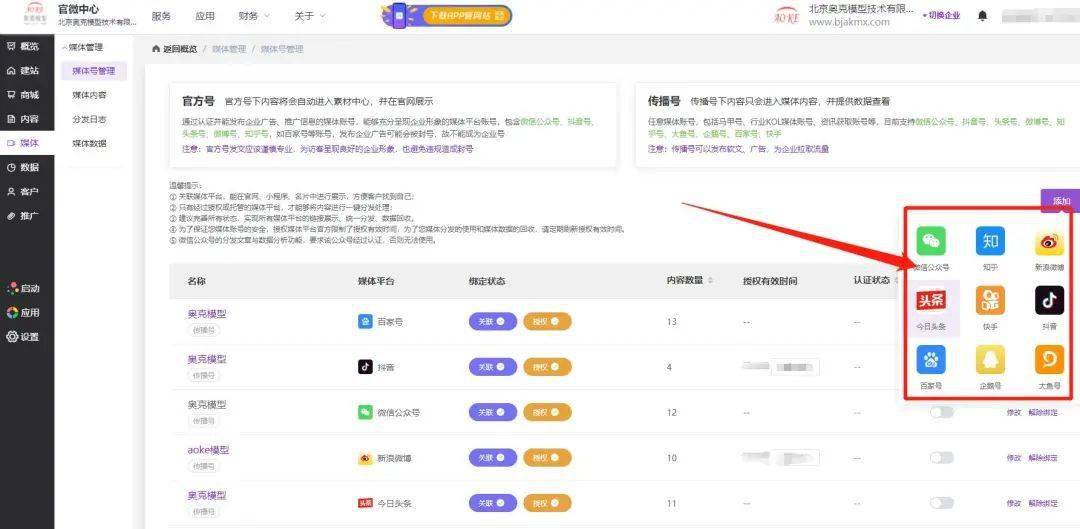
Task: Open 启动 in the left sidebar
Action: pos(23,288)
